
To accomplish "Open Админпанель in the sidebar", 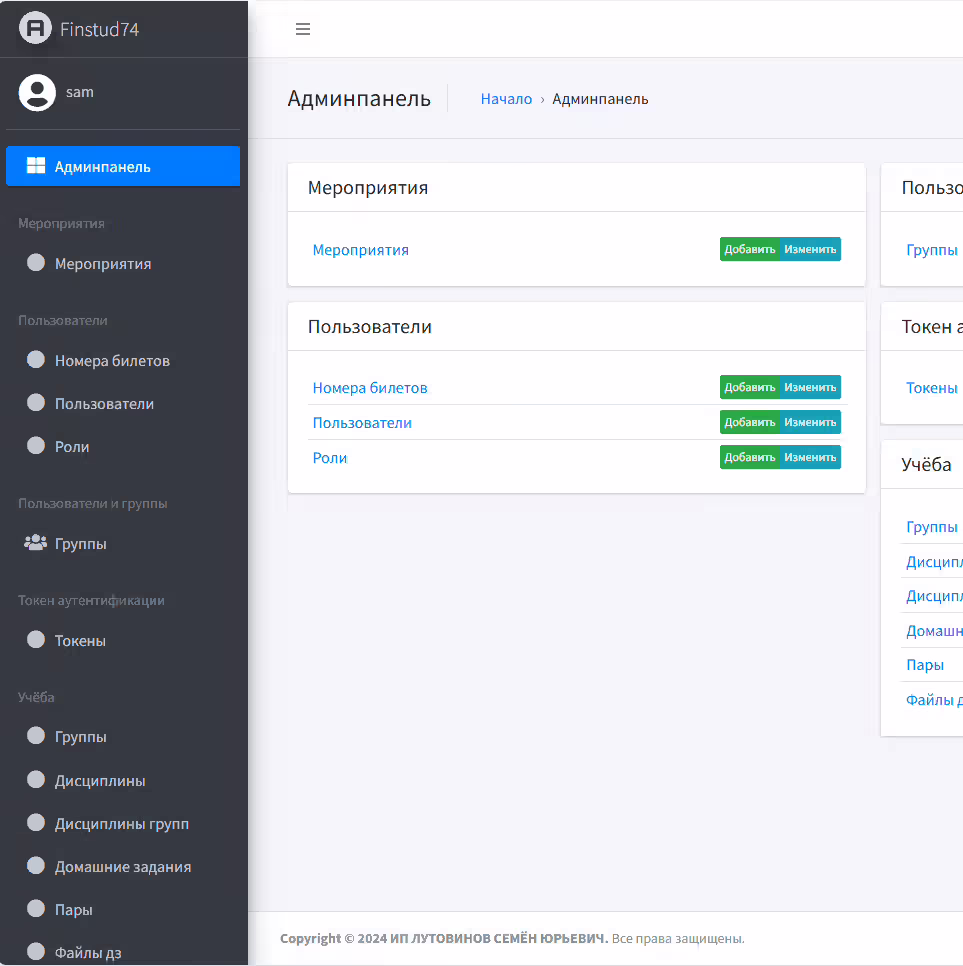I will pyautogui.click(x=123, y=166).
